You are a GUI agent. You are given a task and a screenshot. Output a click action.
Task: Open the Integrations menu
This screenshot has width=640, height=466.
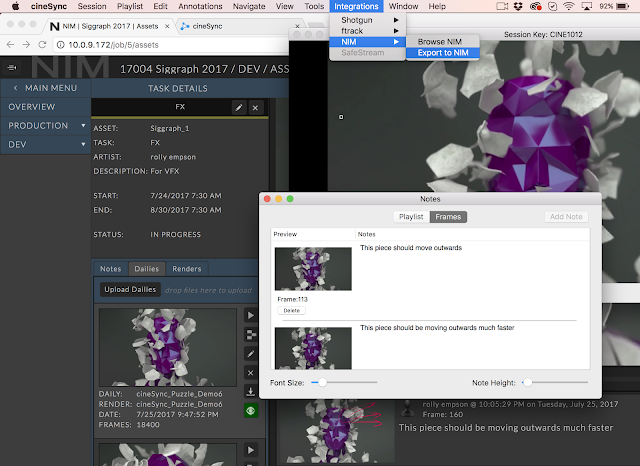356,6
